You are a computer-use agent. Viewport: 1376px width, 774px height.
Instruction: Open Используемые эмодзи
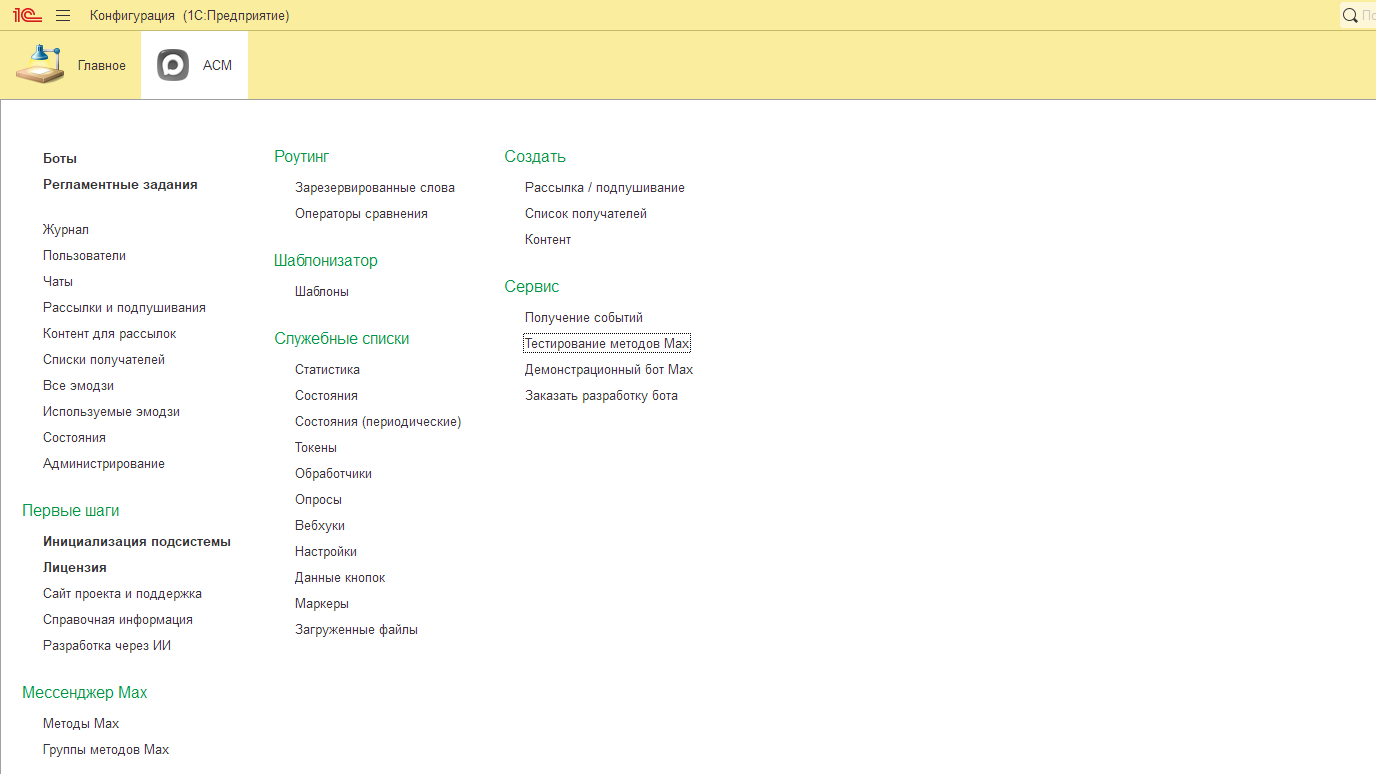pyautogui.click(x=111, y=412)
